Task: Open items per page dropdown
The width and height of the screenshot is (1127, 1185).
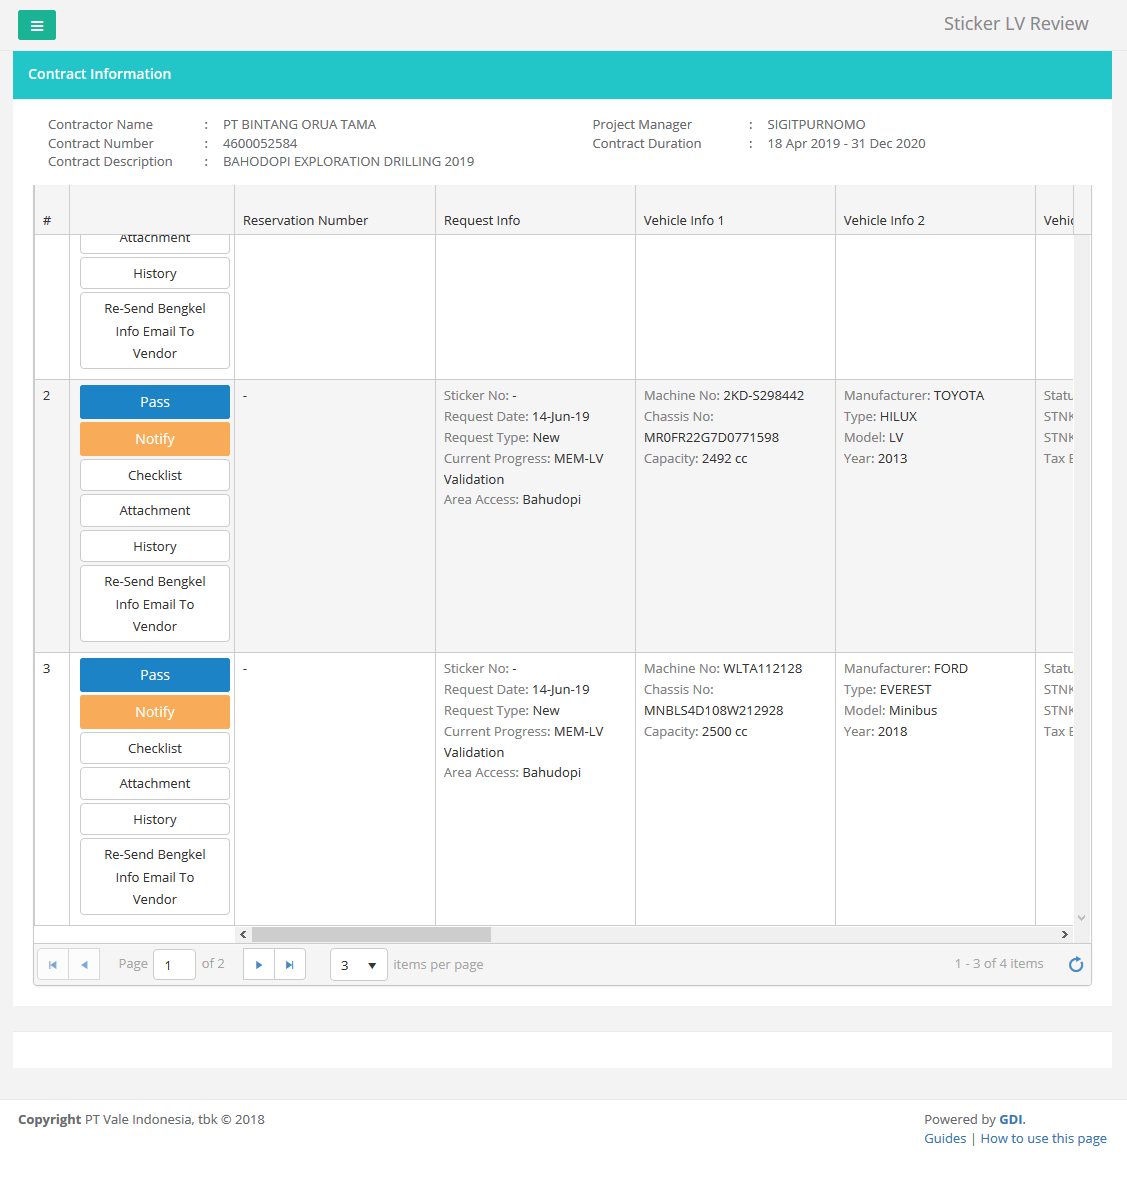Action: [359, 965]
